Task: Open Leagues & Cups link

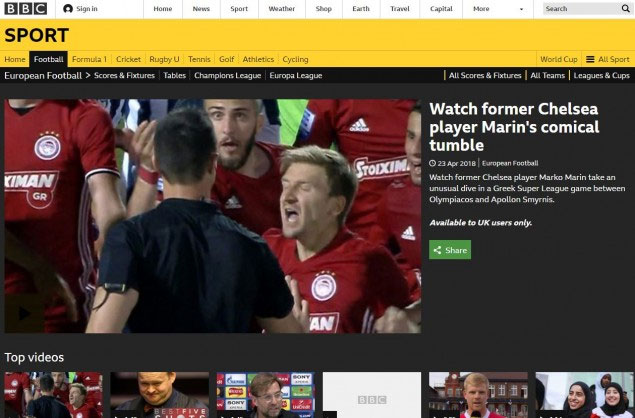Action: point(601,75)
